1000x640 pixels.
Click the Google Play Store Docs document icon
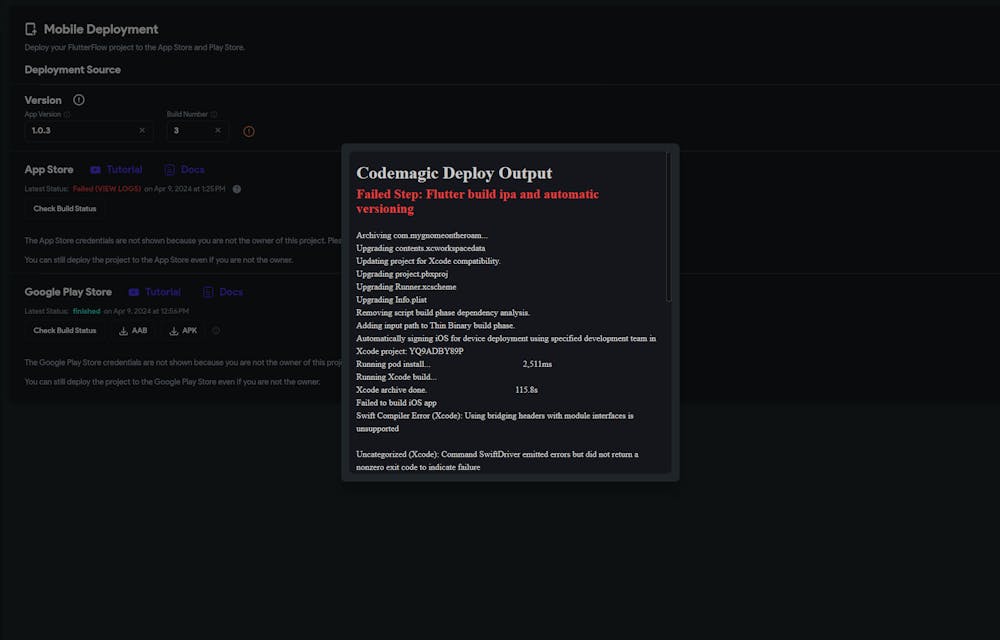(x=208, y=292)
